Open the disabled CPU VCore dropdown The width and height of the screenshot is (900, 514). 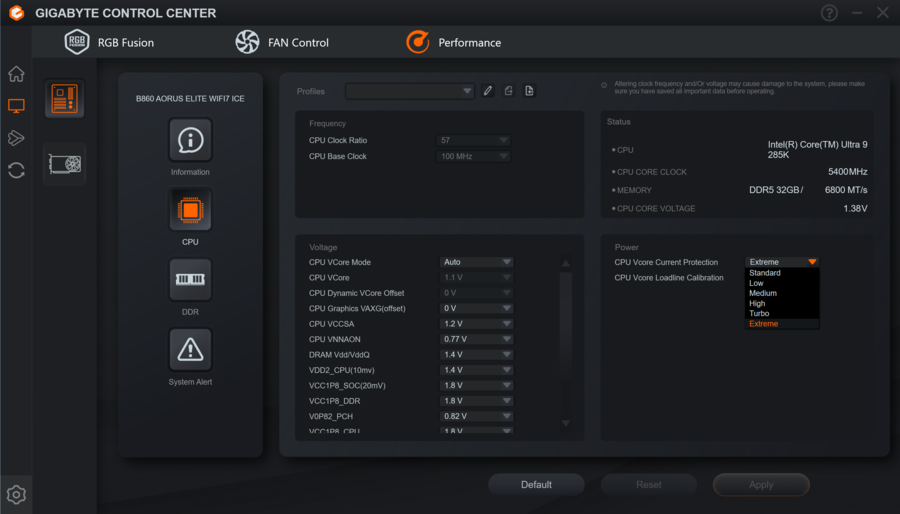[476, 278]
